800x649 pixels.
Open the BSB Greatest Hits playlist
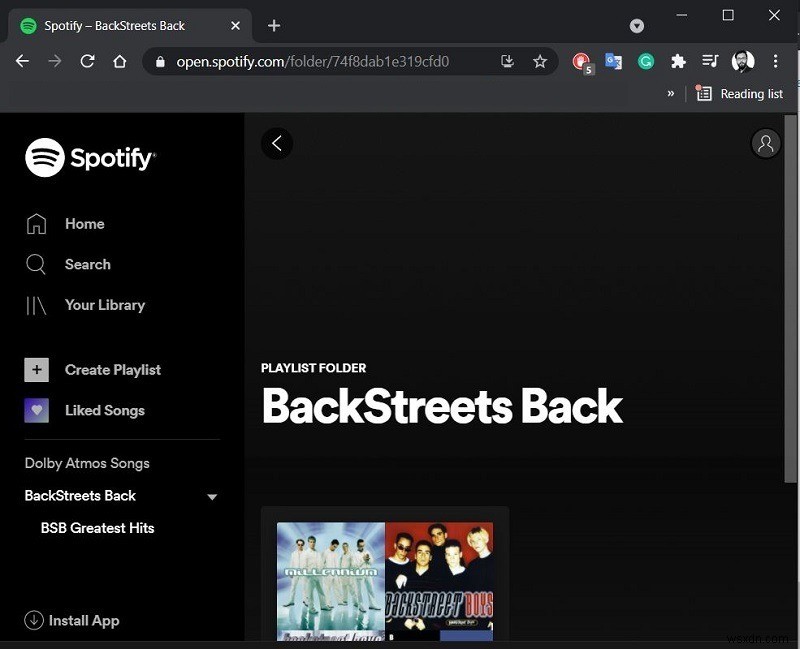[96, 528]
